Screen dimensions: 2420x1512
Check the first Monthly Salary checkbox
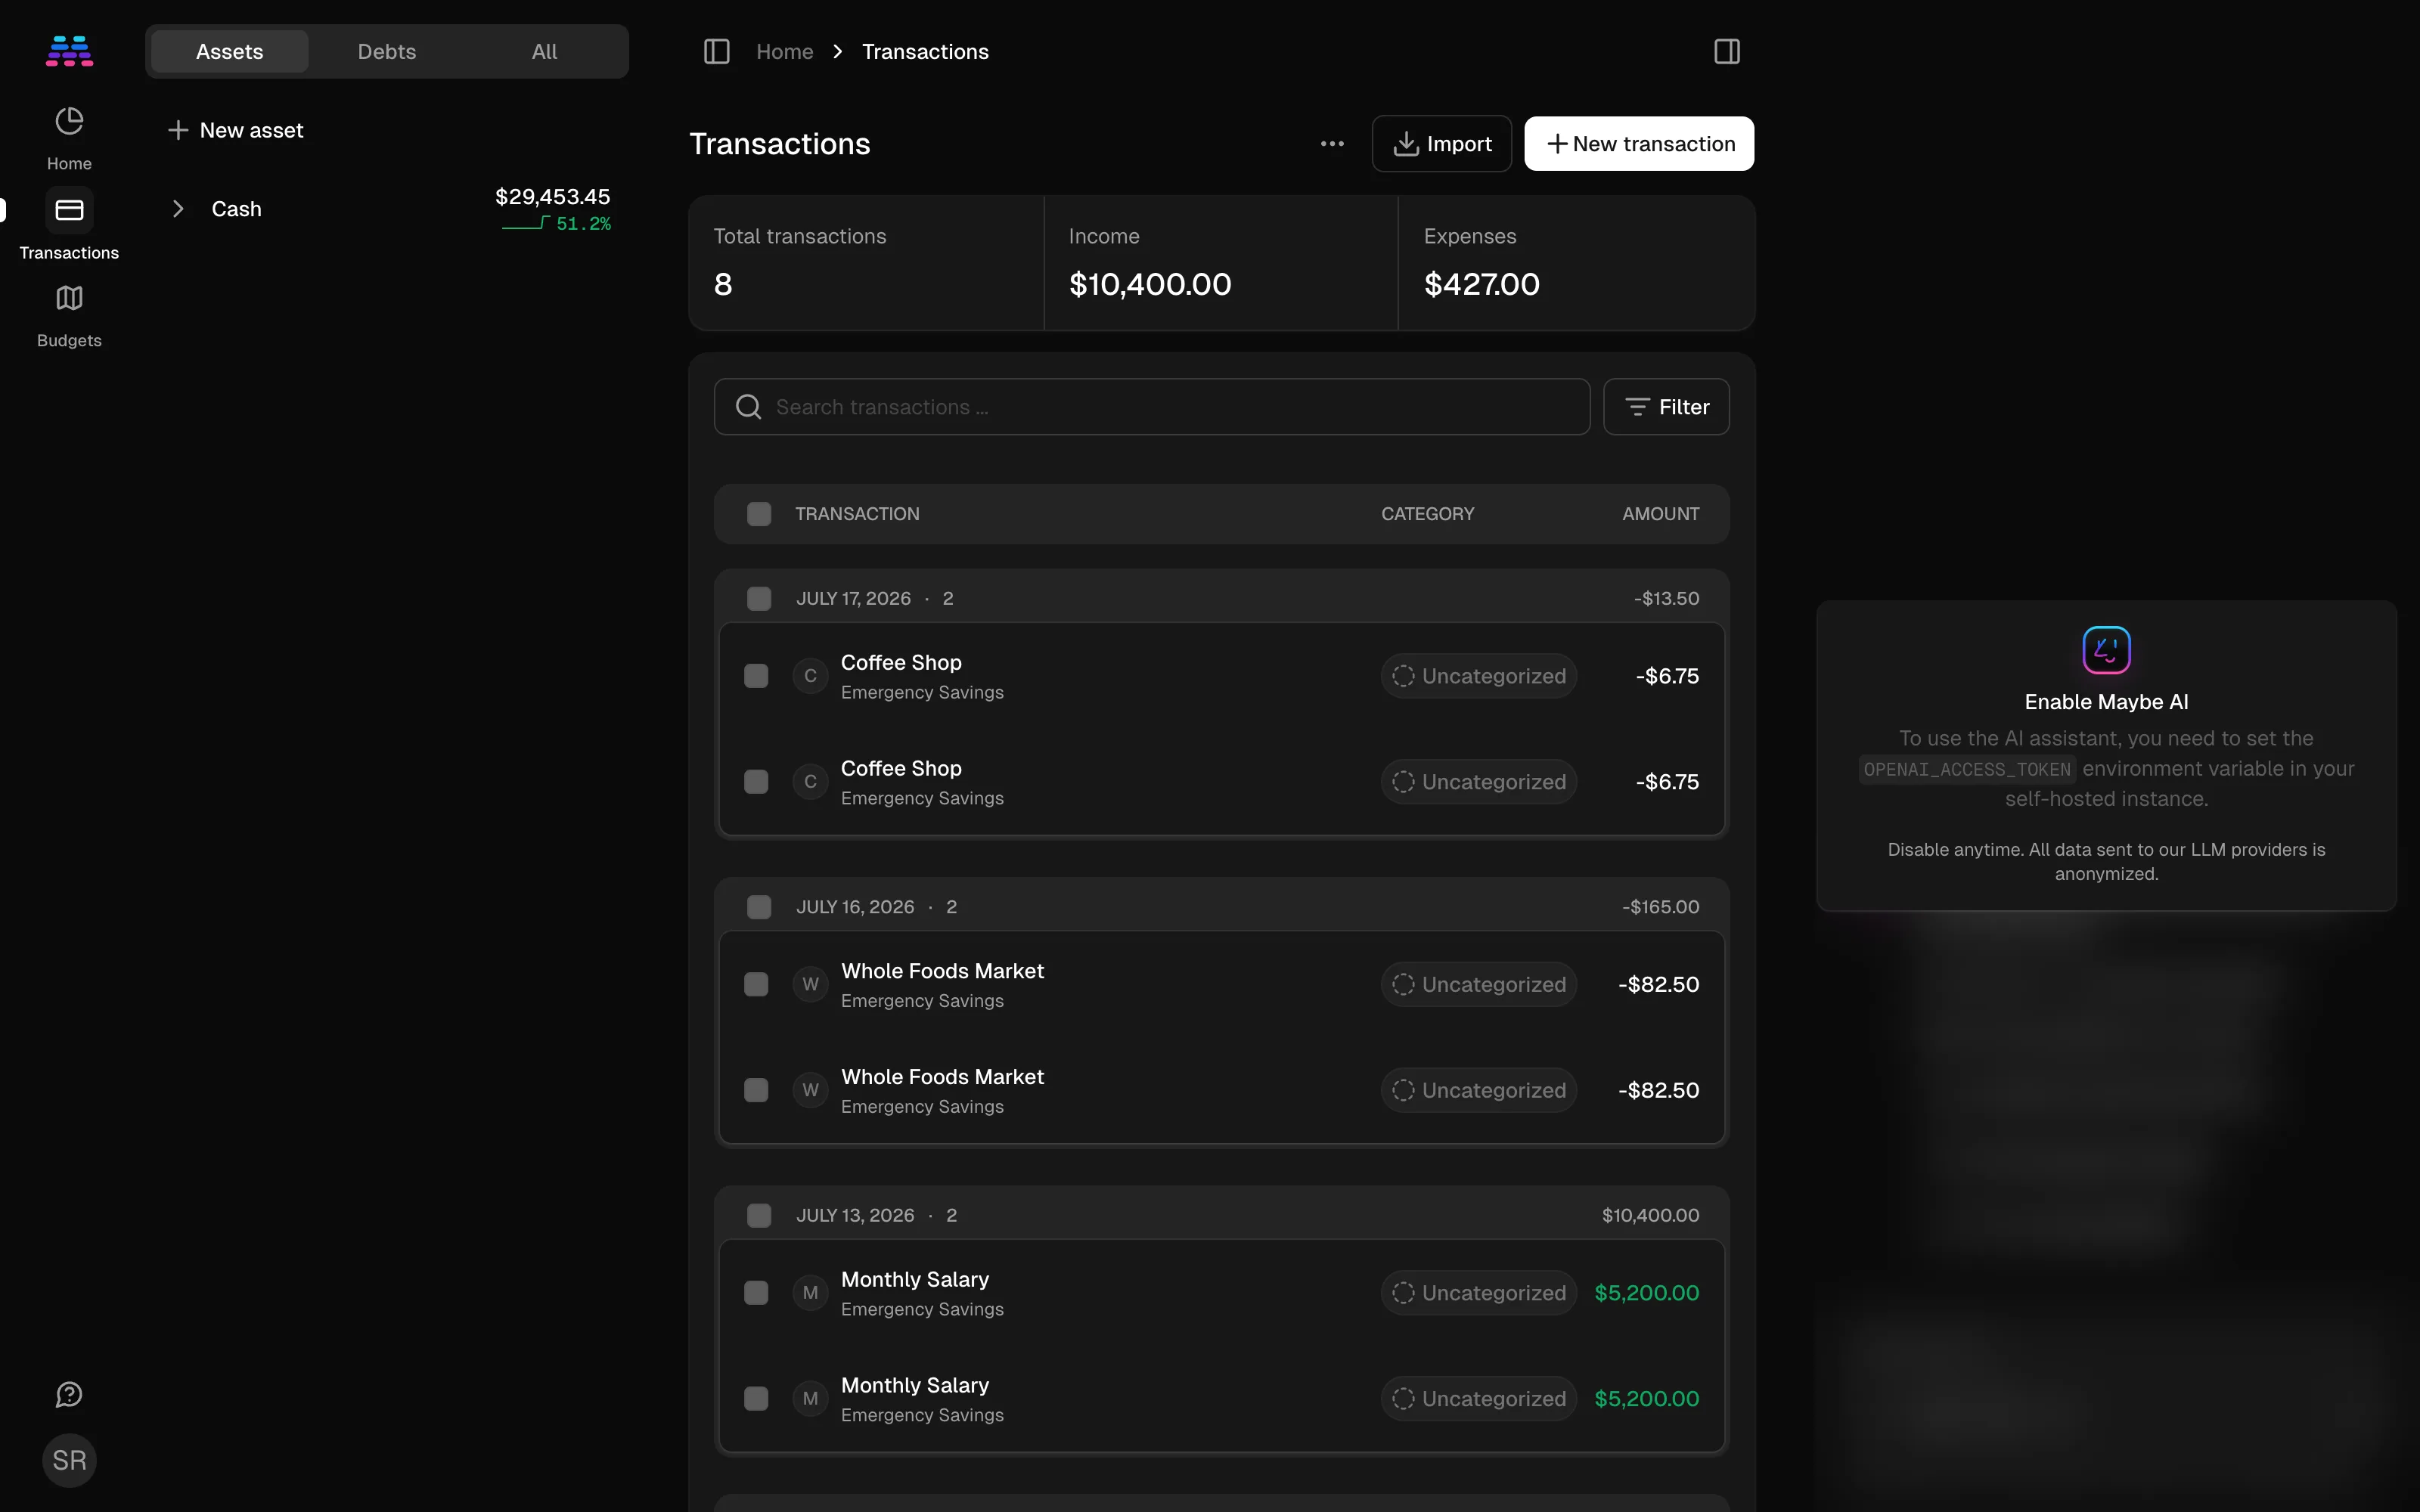[756, 1293]
